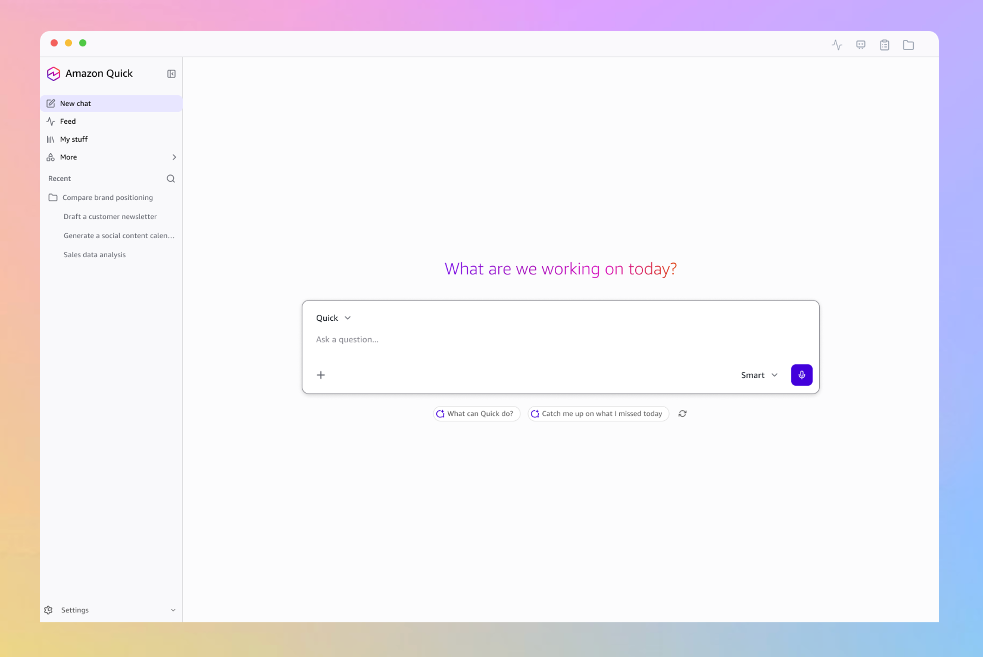Viewport: 983px width, 657px height.
Task: Open the folder icon in title bar
Action: 908,45
